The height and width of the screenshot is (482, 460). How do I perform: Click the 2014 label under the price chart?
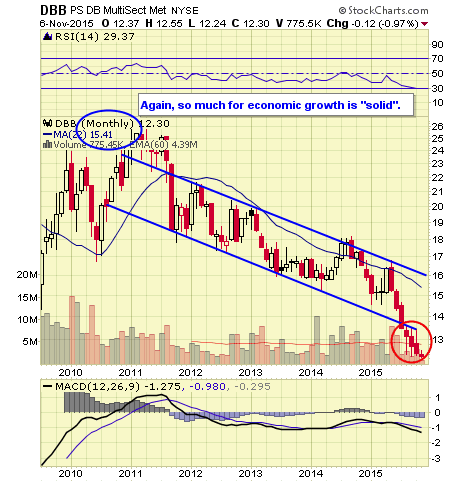point(311,372)
